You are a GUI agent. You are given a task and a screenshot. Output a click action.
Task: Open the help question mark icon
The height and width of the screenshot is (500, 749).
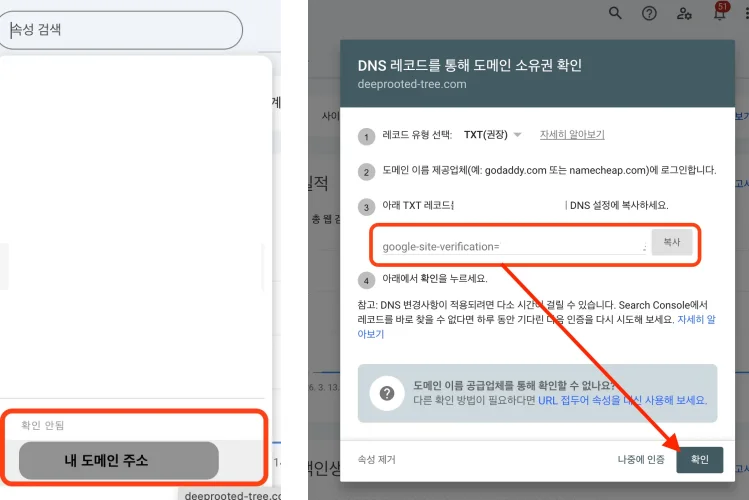(649, 13)
